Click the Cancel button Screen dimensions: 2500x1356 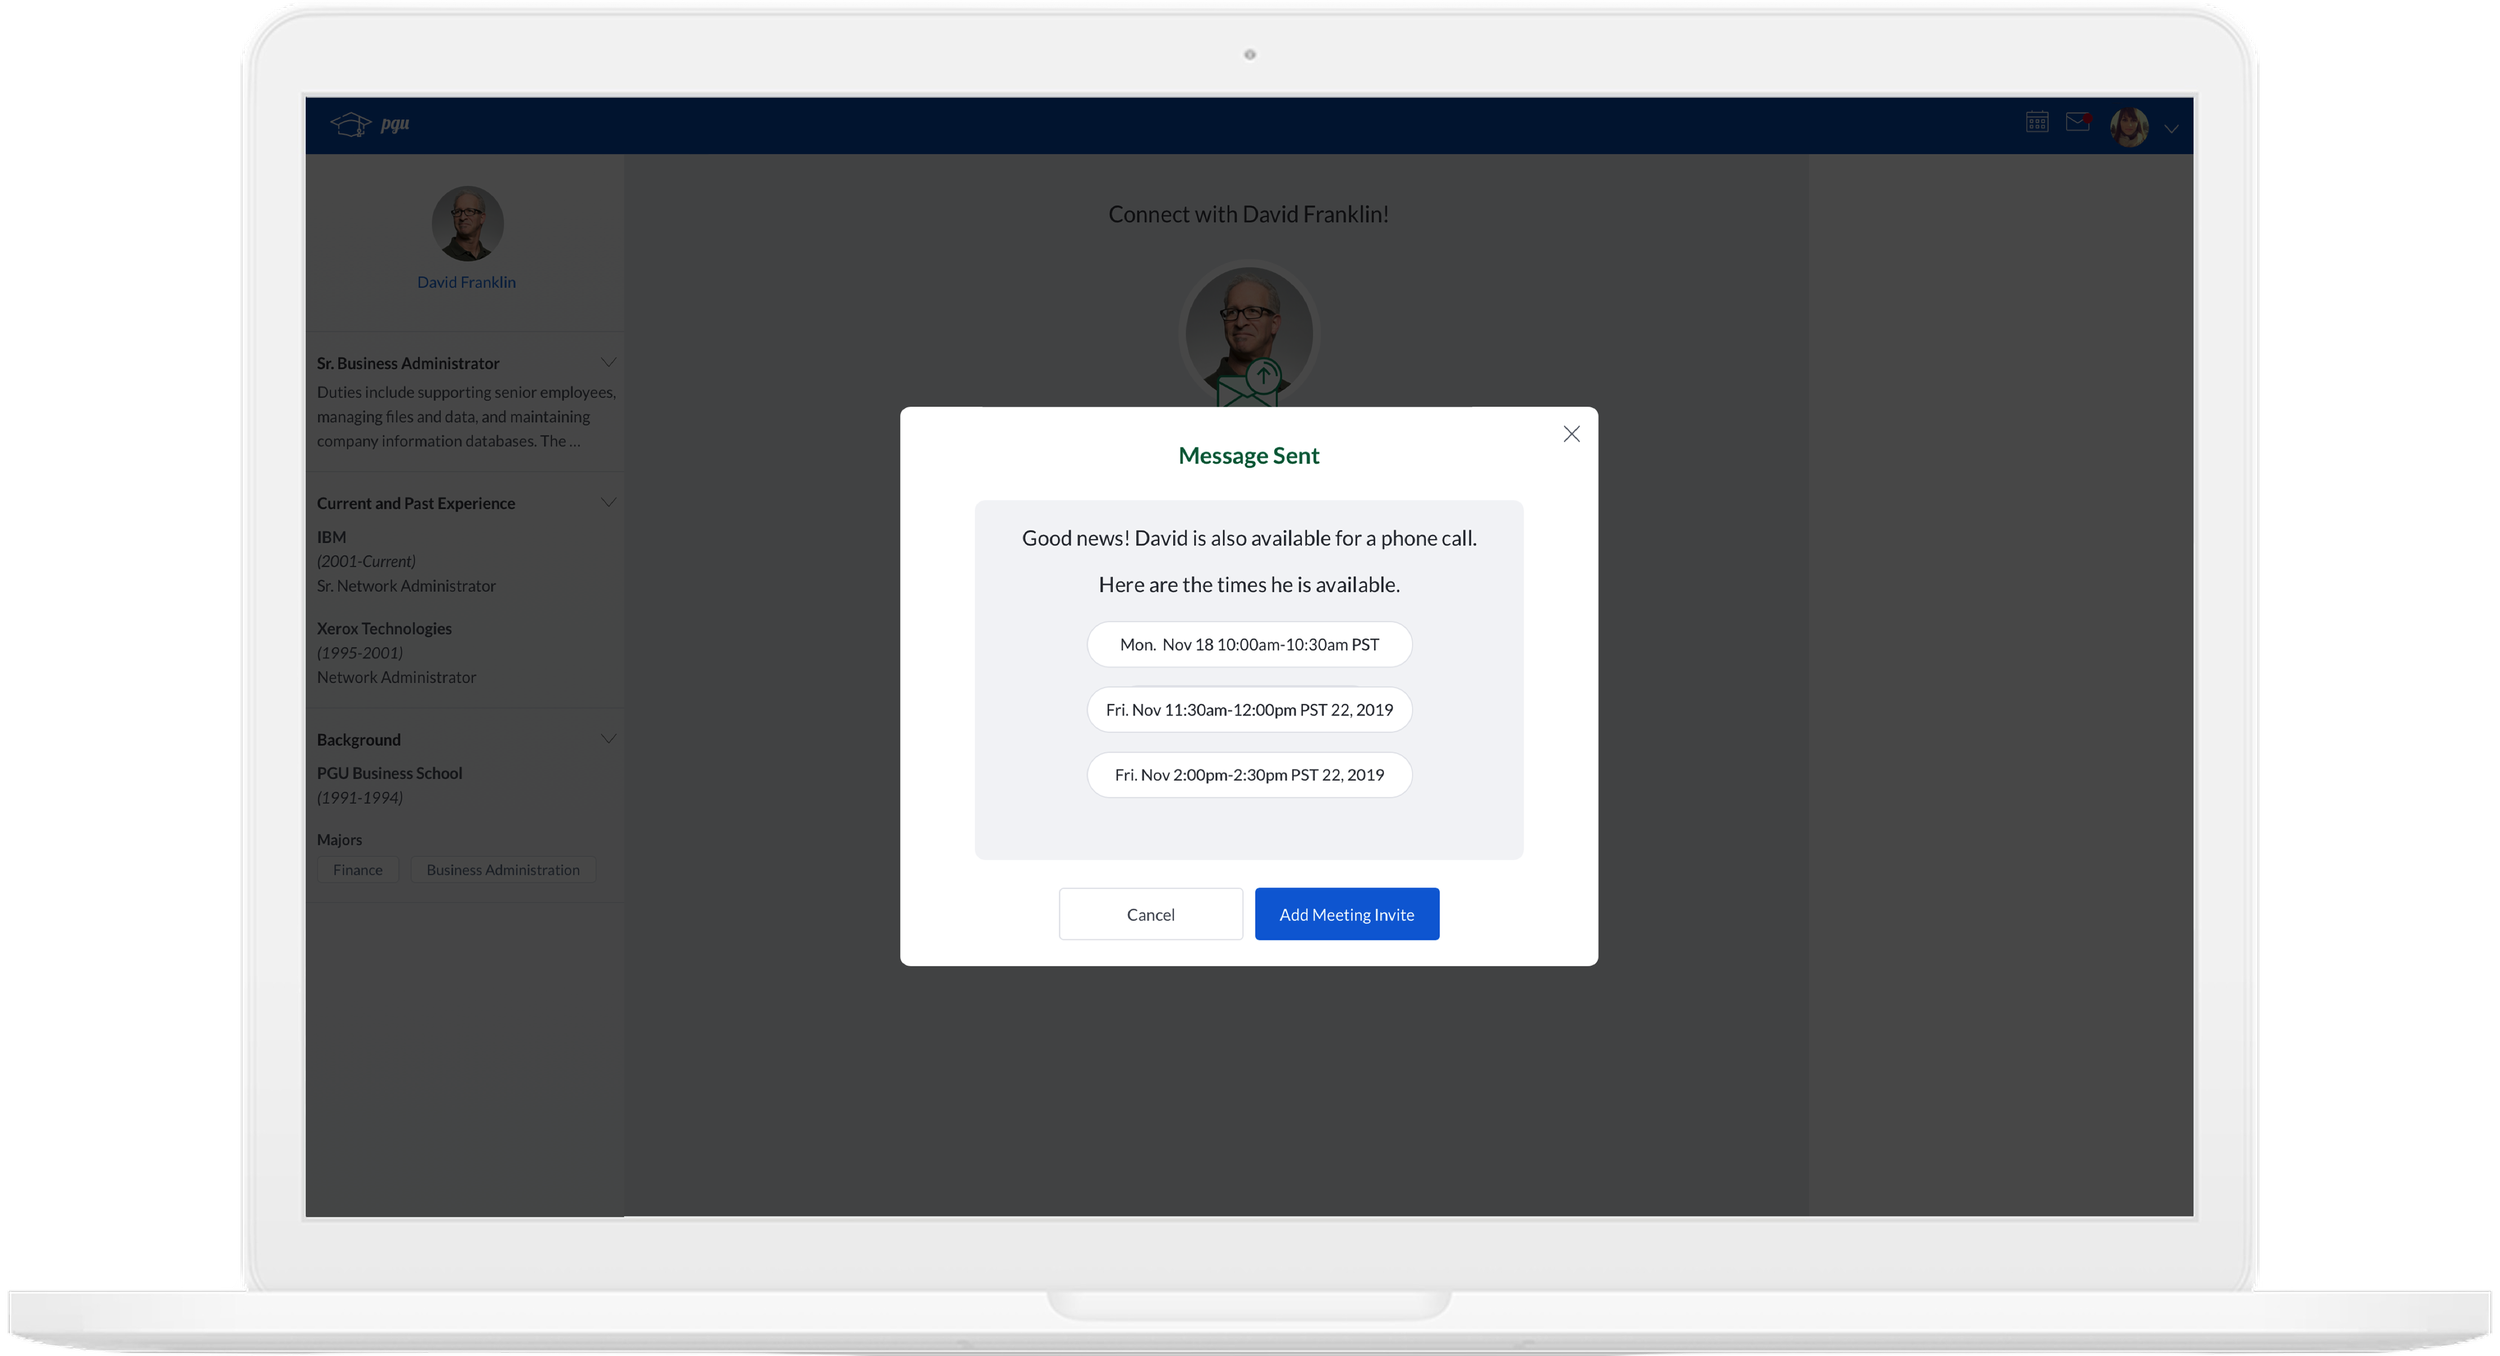pos(1150,914)
